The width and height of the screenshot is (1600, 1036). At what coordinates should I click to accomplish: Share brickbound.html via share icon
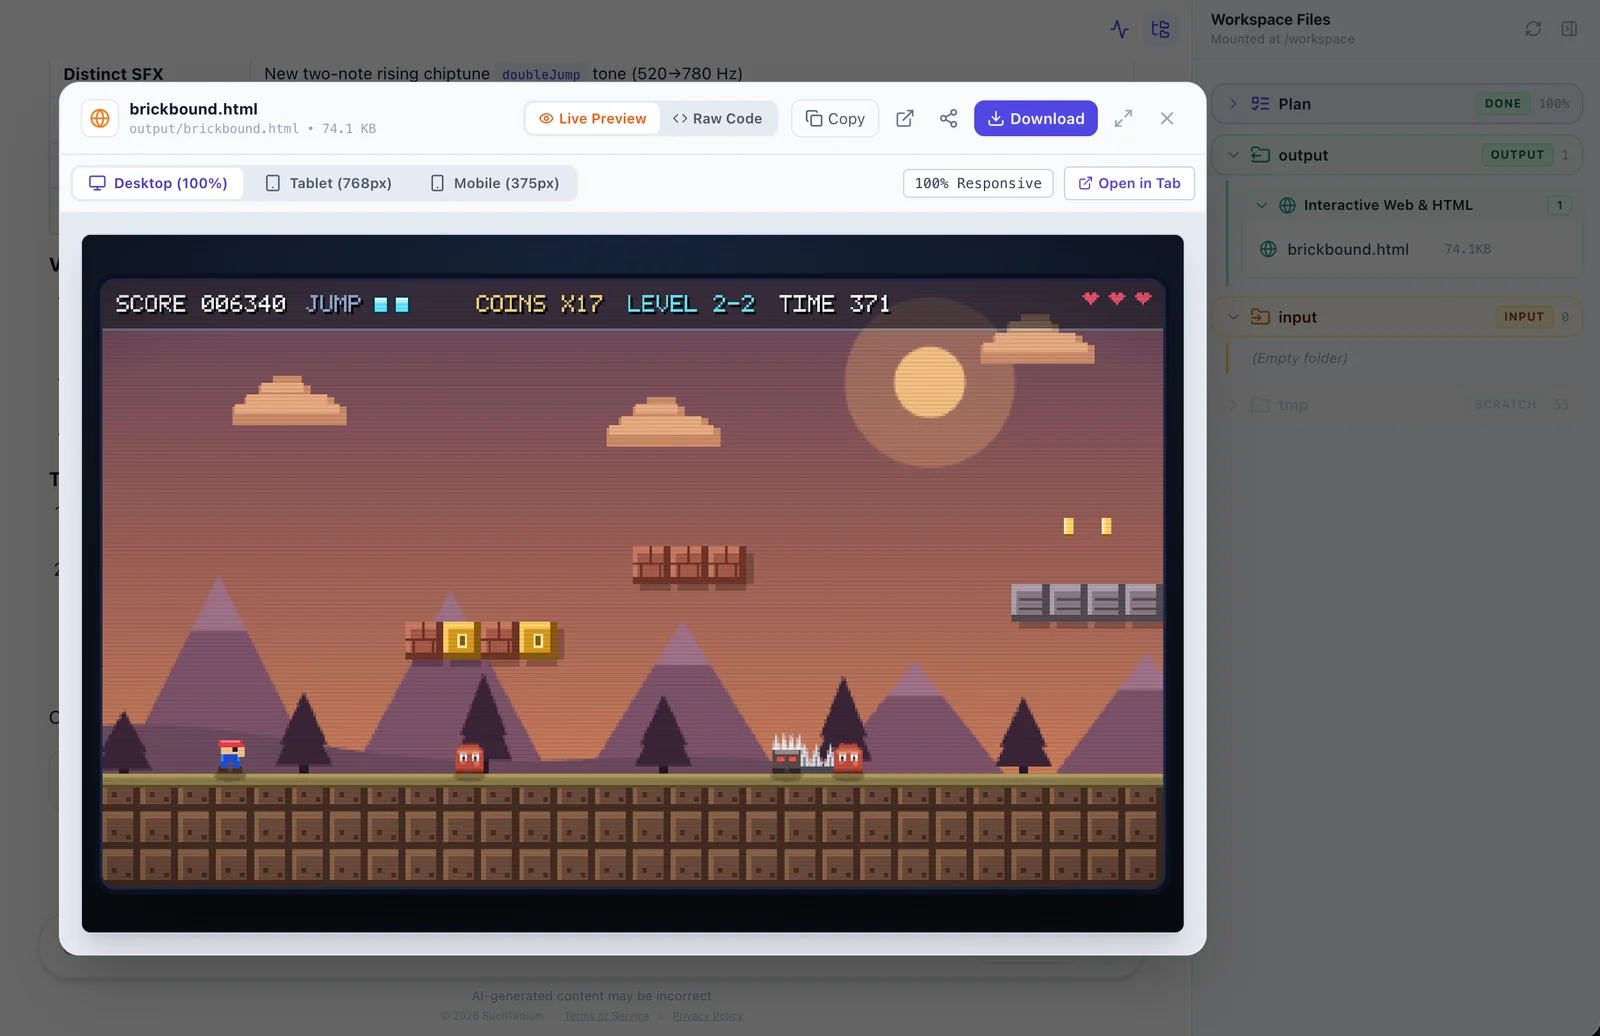(948, 118)
